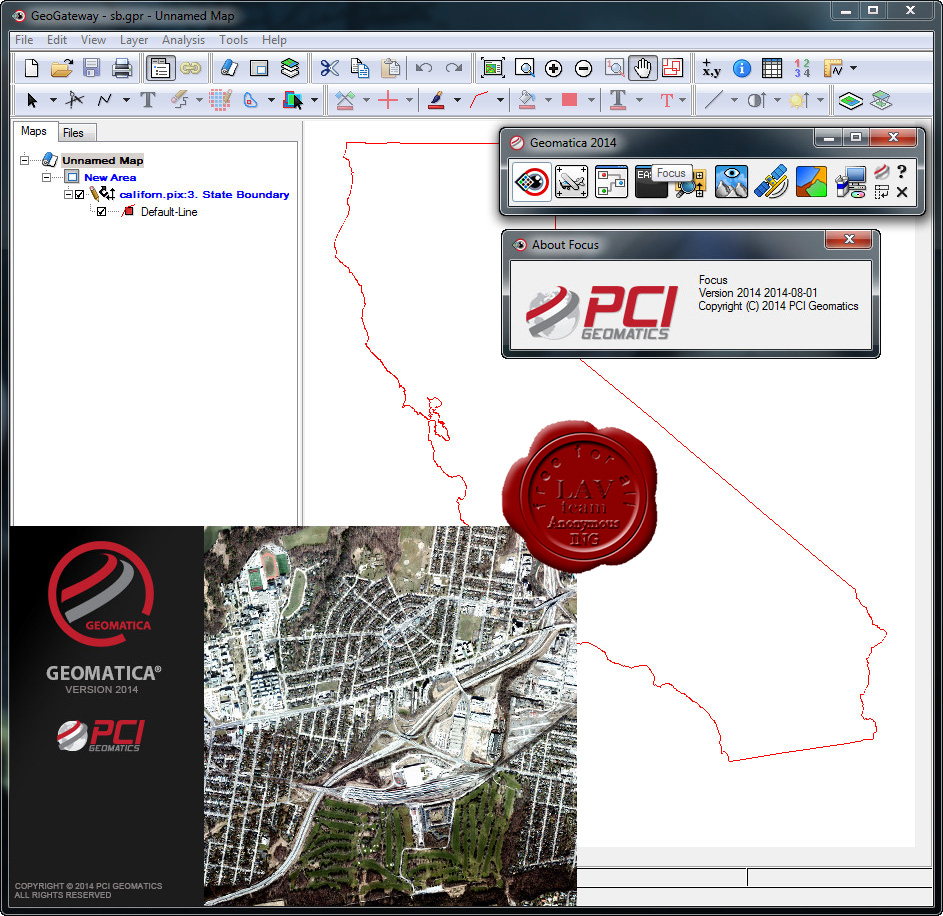Viewport: 943px width, 916px height.
Task: Click mountain eye viewer icon in Geomatica 2014
Action: [731, 182]
